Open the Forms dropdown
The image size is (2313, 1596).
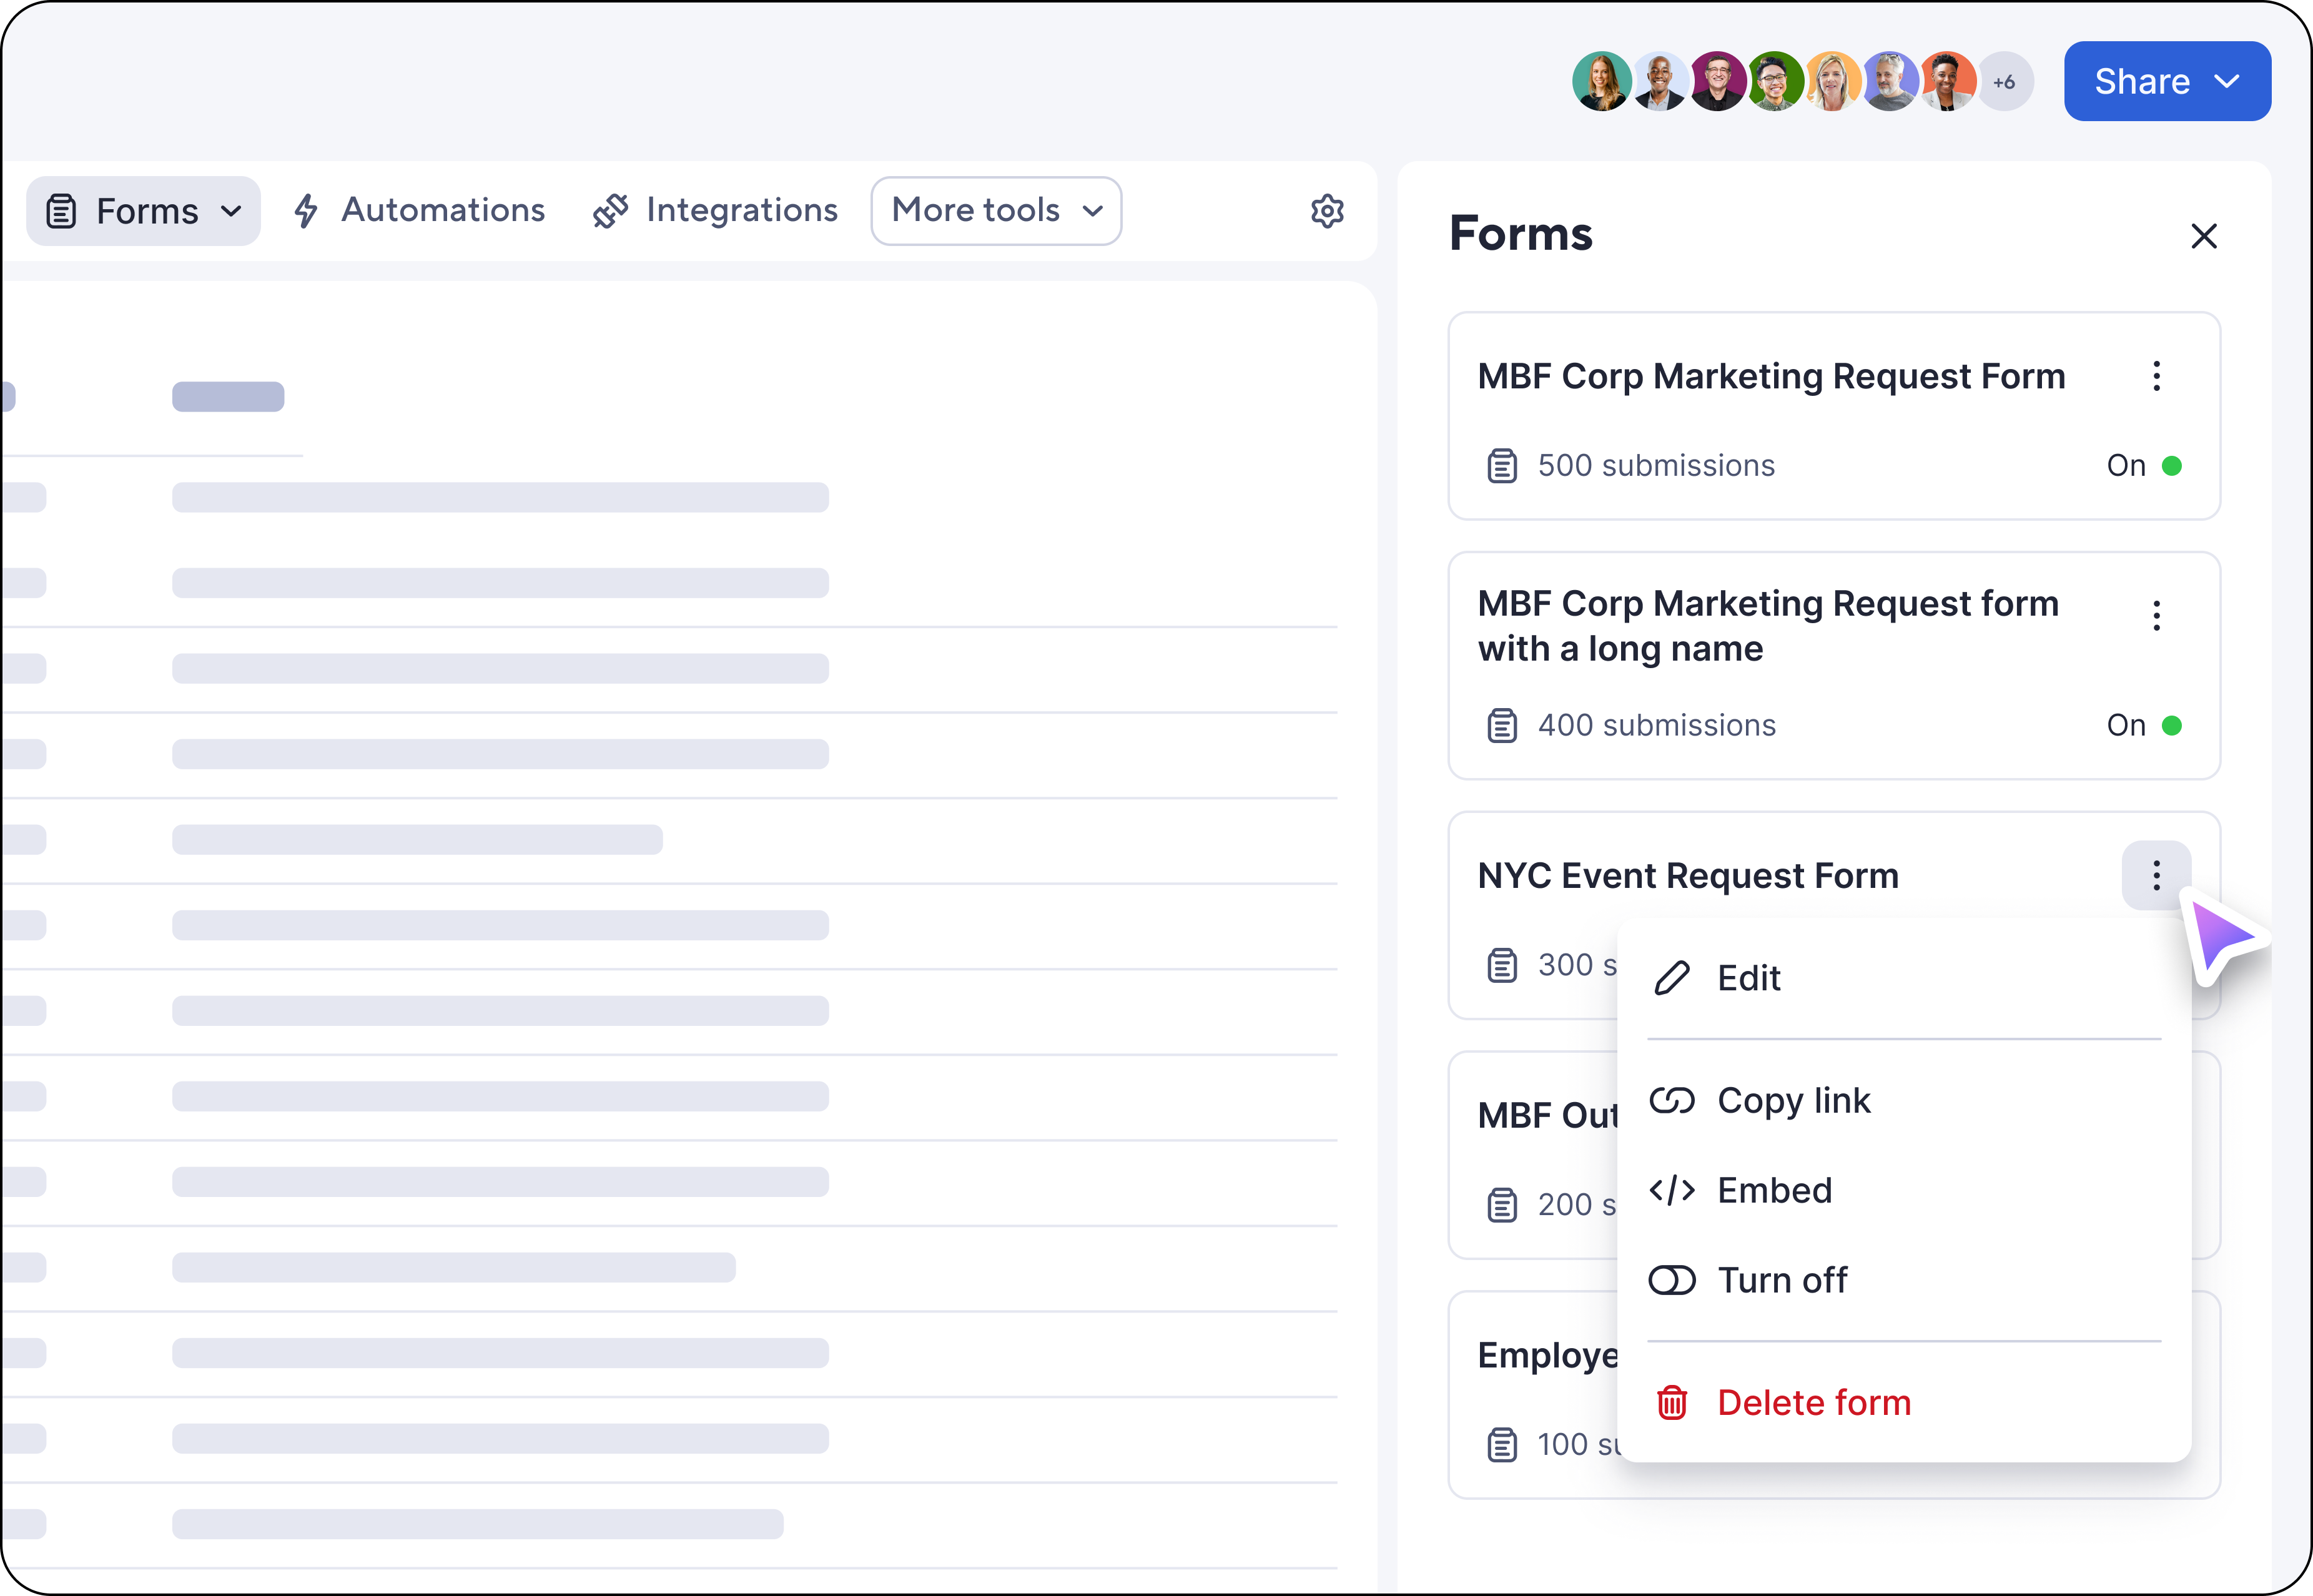point(143,210)
